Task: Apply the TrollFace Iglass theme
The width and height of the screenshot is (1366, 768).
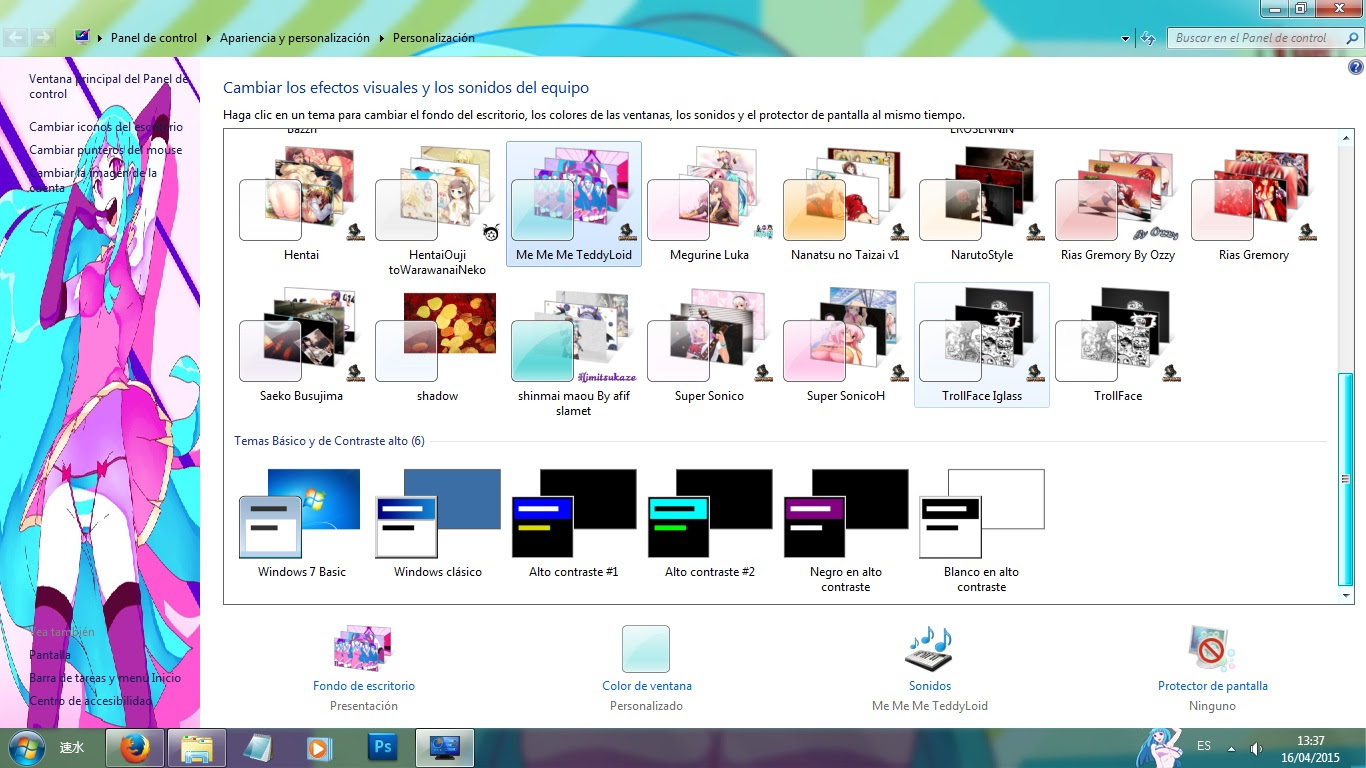Action: [x=982, y=345]
